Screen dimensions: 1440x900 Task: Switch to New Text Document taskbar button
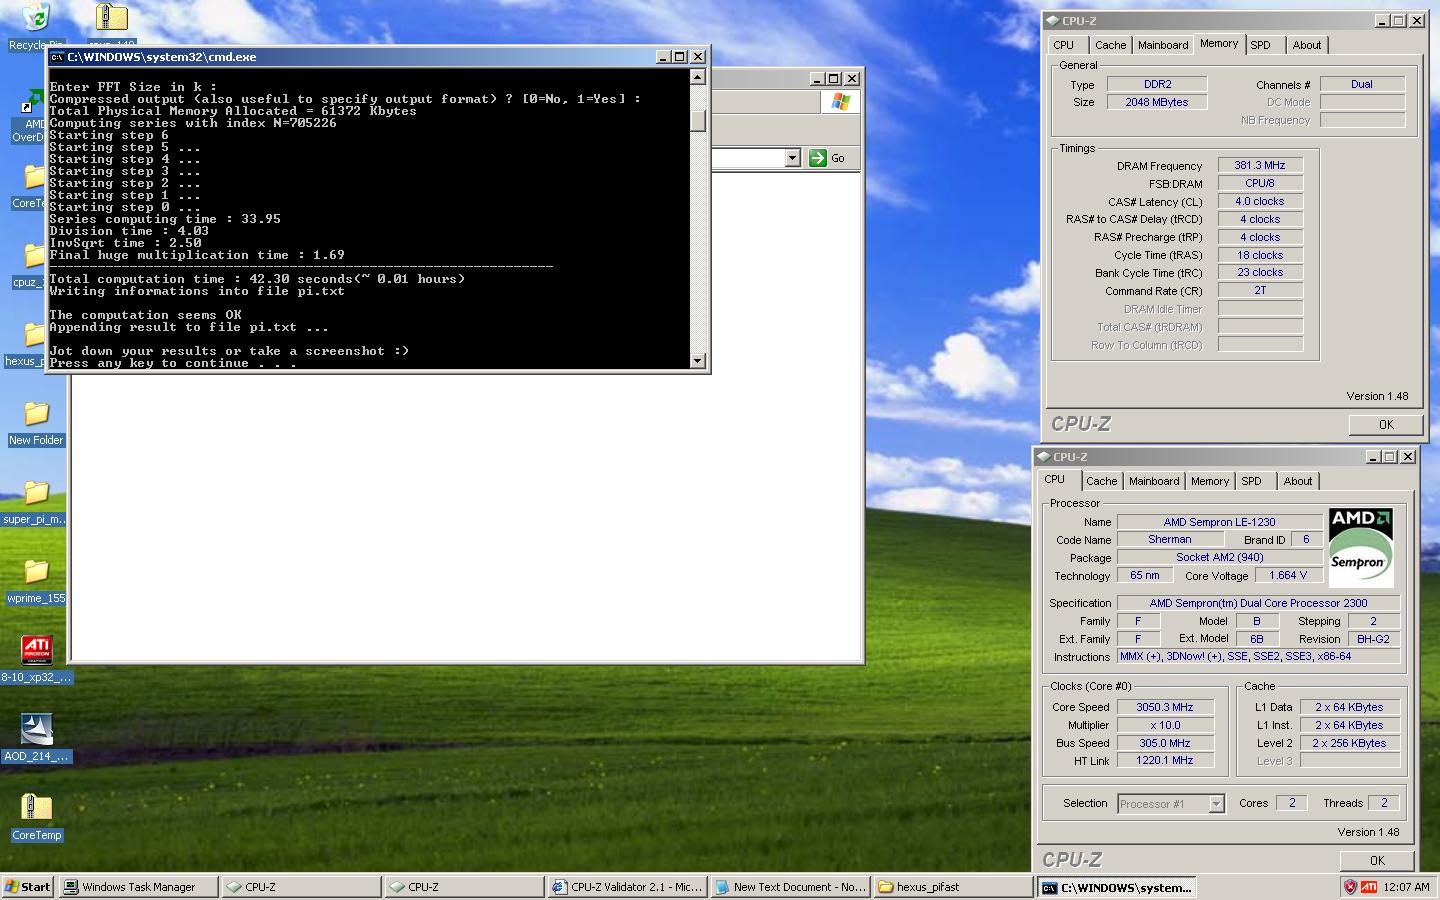pos(791,887)
